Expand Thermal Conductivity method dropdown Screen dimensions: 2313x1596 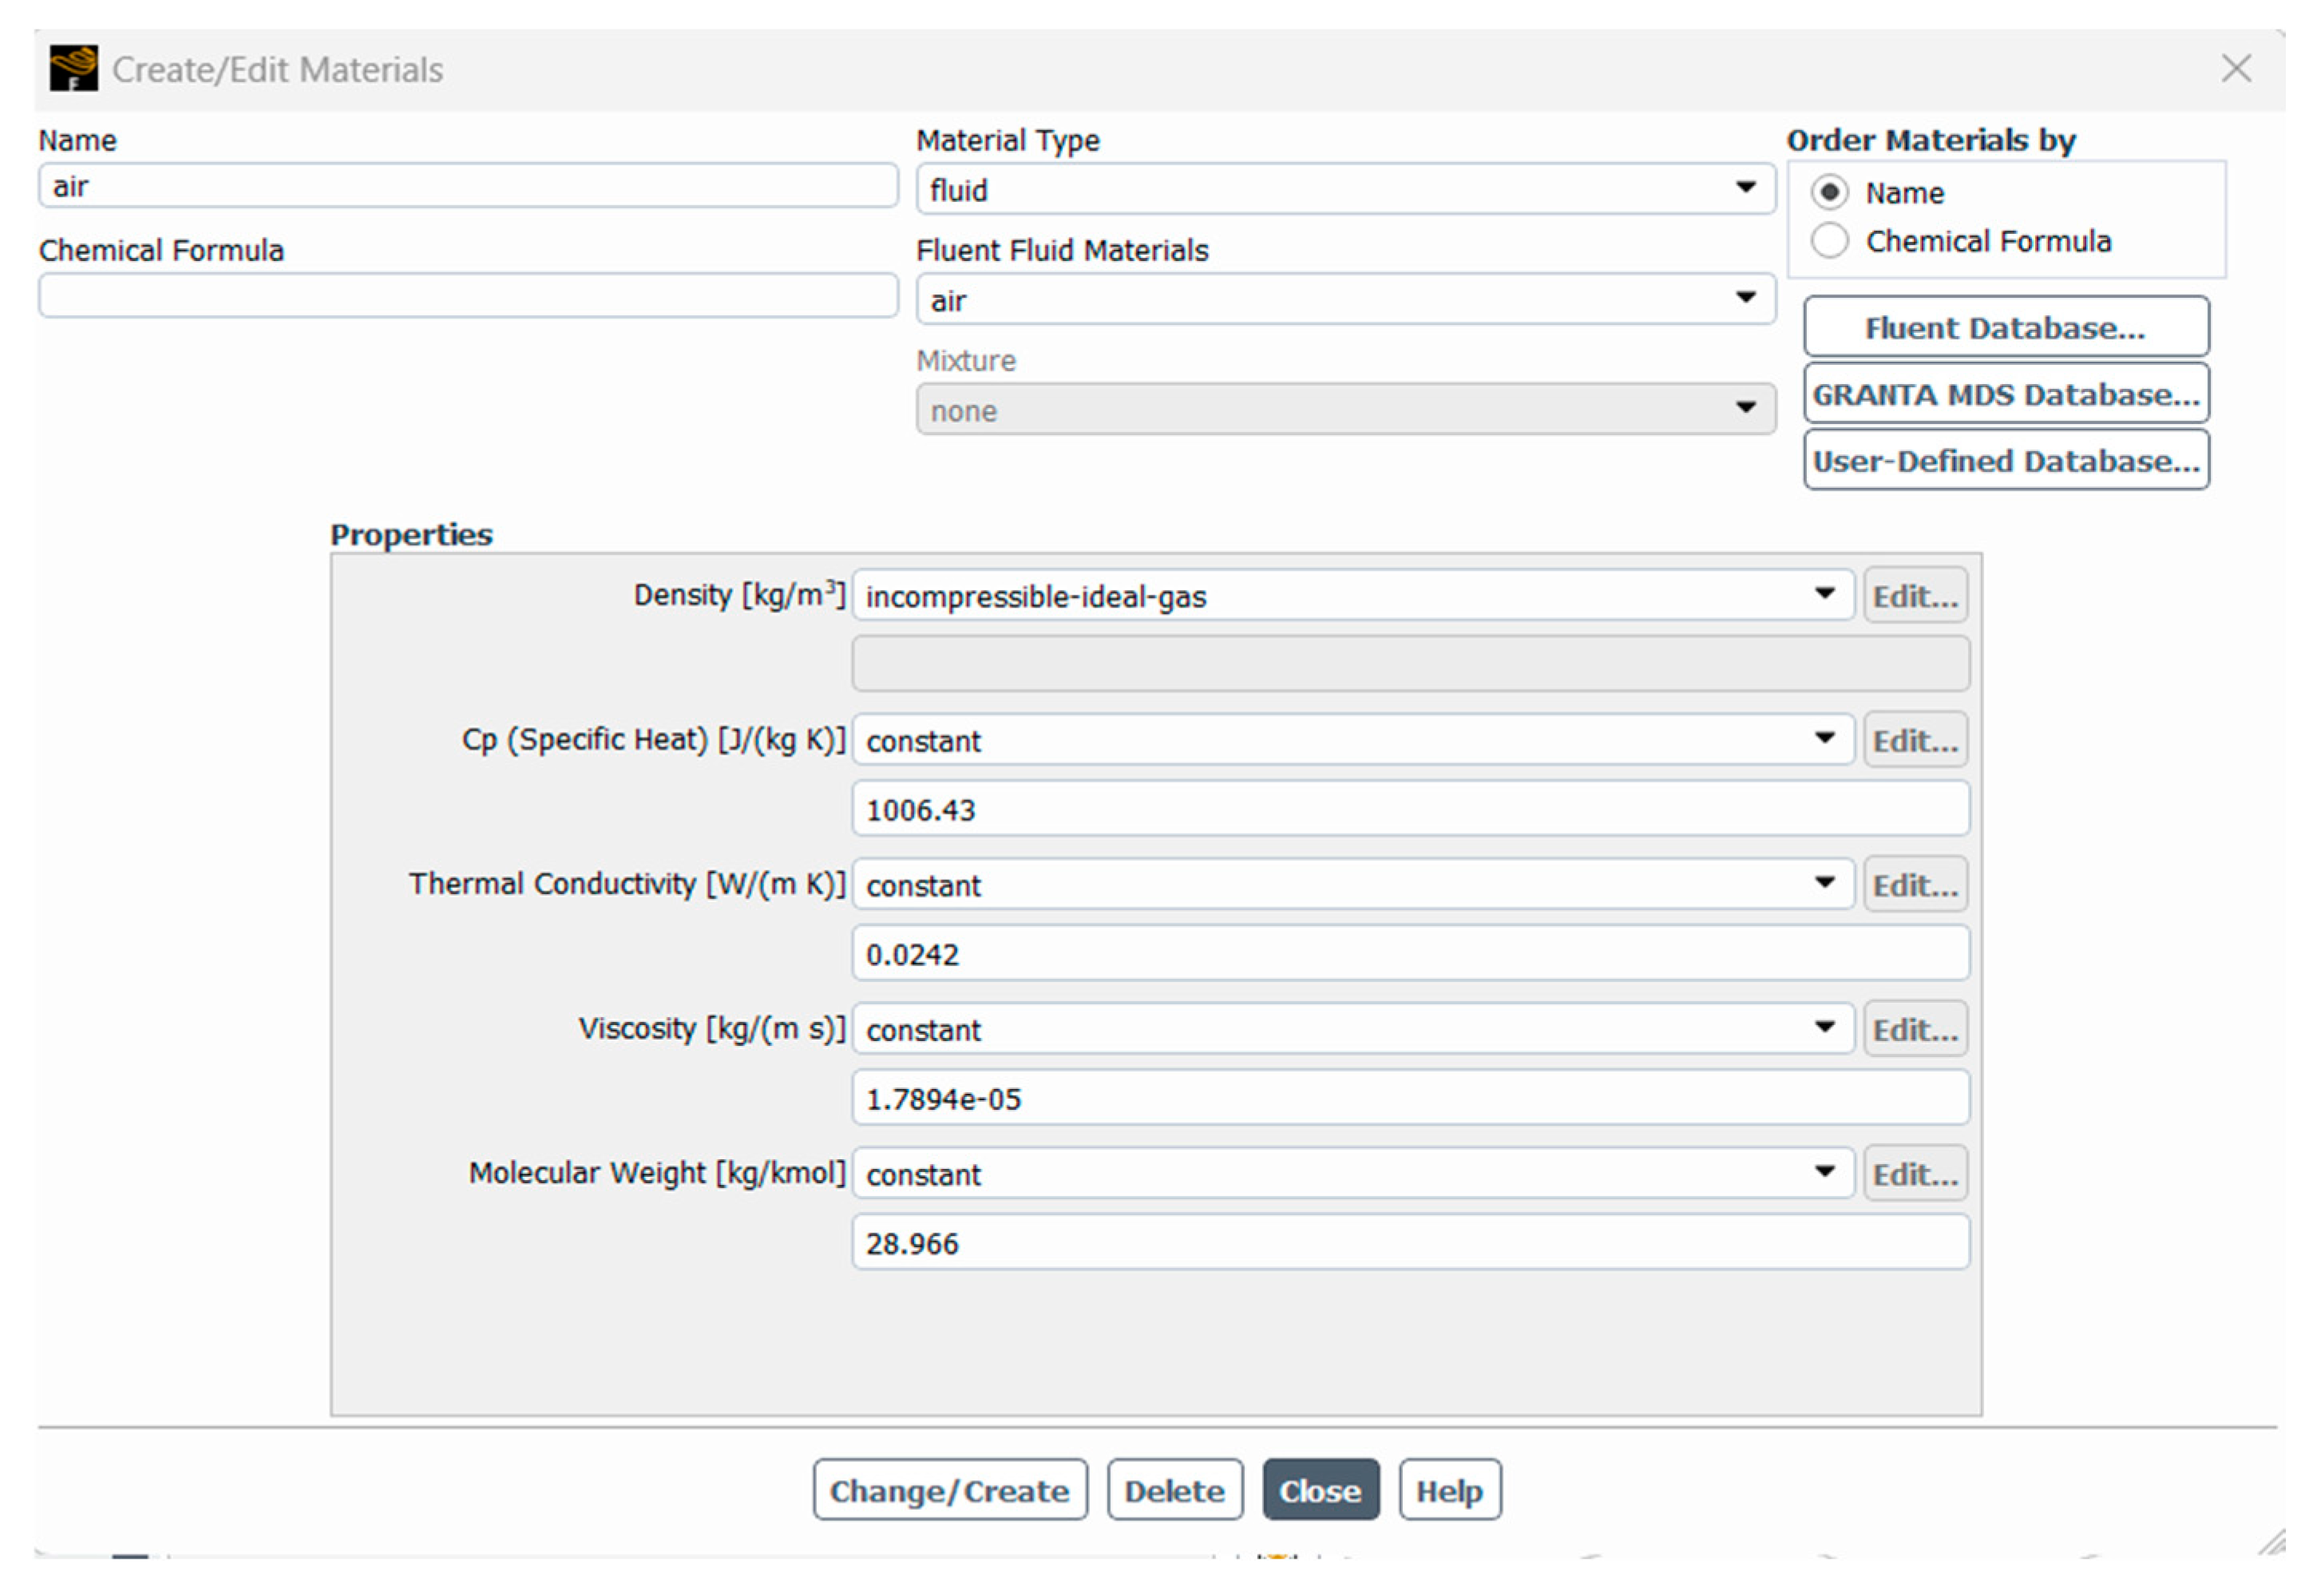pos(1352,885)
